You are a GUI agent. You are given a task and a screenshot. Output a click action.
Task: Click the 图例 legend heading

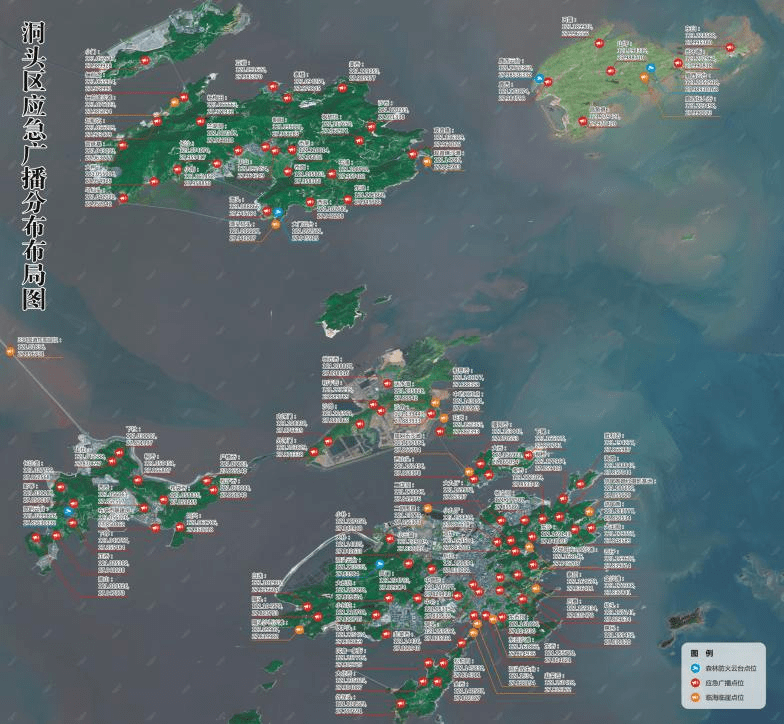[702, 654]
